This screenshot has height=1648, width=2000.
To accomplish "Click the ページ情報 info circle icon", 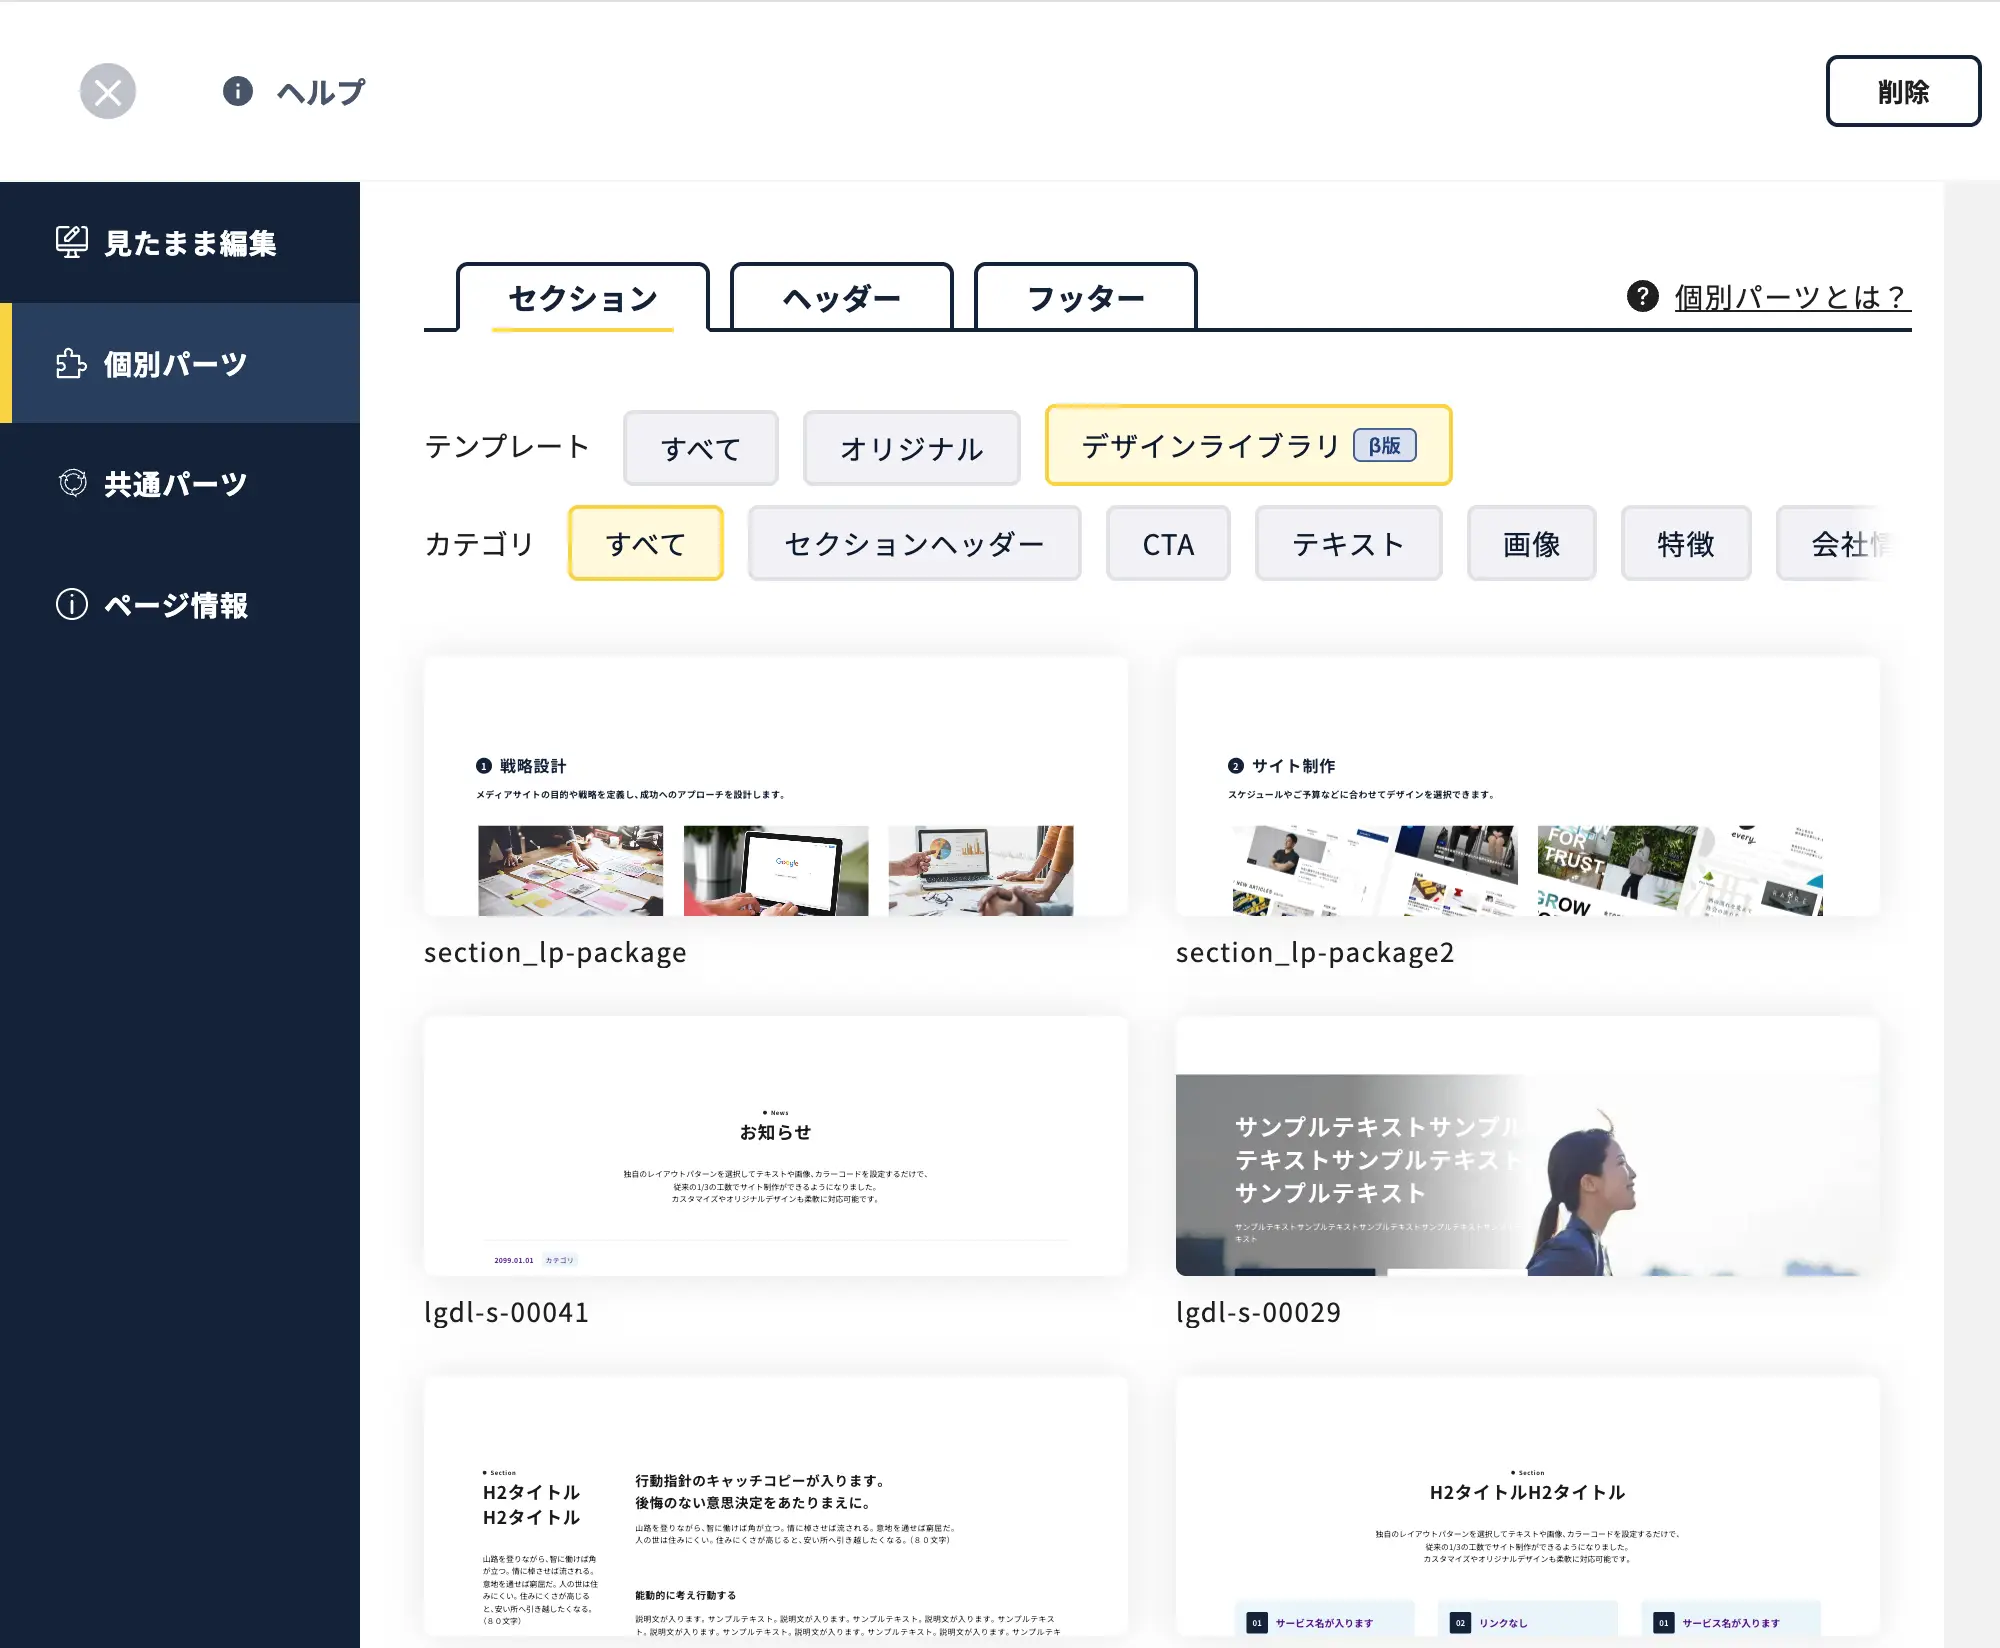I will click(71, 605).
